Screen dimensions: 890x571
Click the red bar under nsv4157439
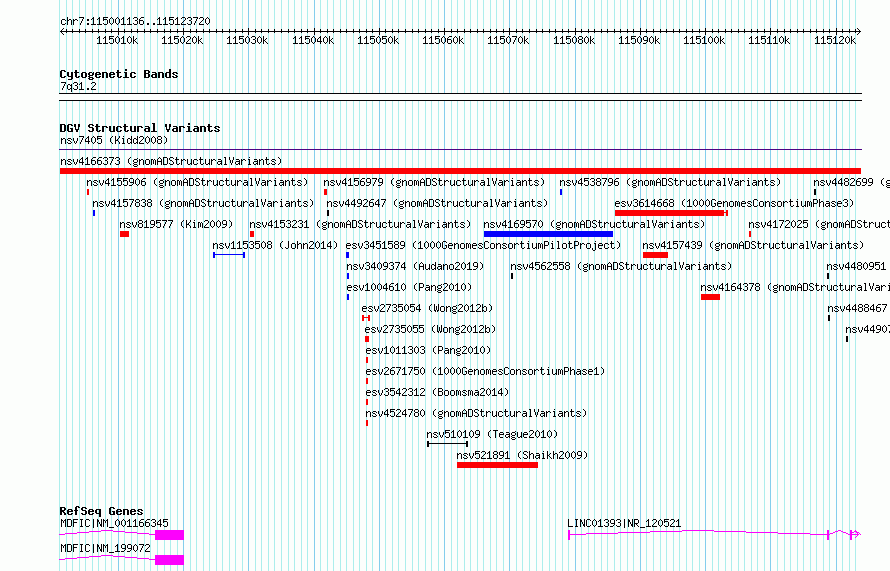click(x=655, y=255)
